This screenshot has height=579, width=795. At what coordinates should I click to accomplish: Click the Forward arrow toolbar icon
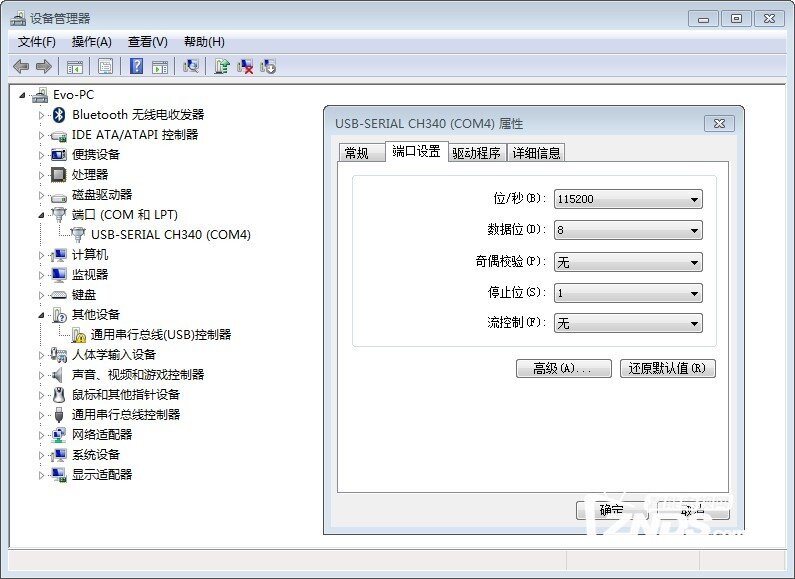click(x=44, y=66)
